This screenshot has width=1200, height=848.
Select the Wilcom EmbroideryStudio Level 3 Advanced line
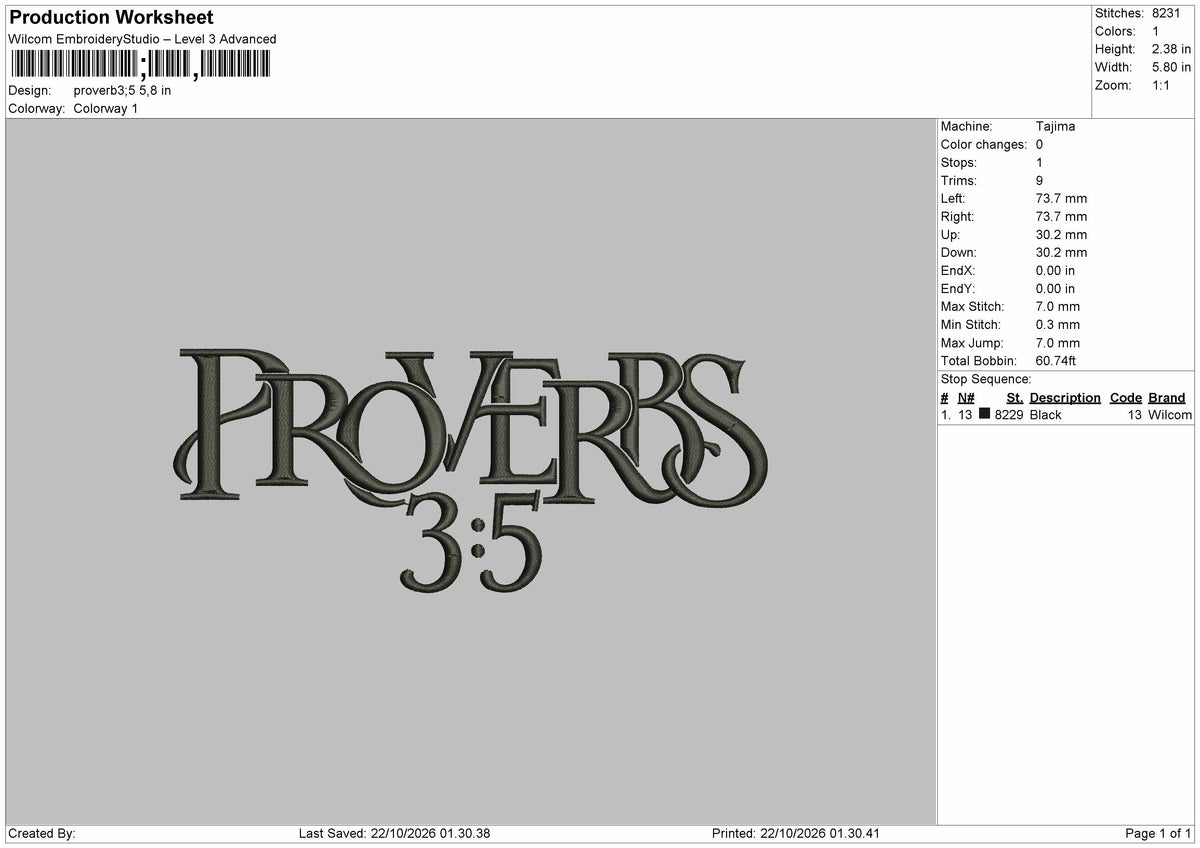click(142, 39)
